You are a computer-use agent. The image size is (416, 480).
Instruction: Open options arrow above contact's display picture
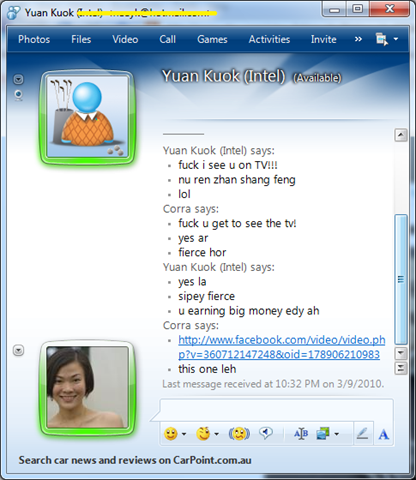pos(18,79)
